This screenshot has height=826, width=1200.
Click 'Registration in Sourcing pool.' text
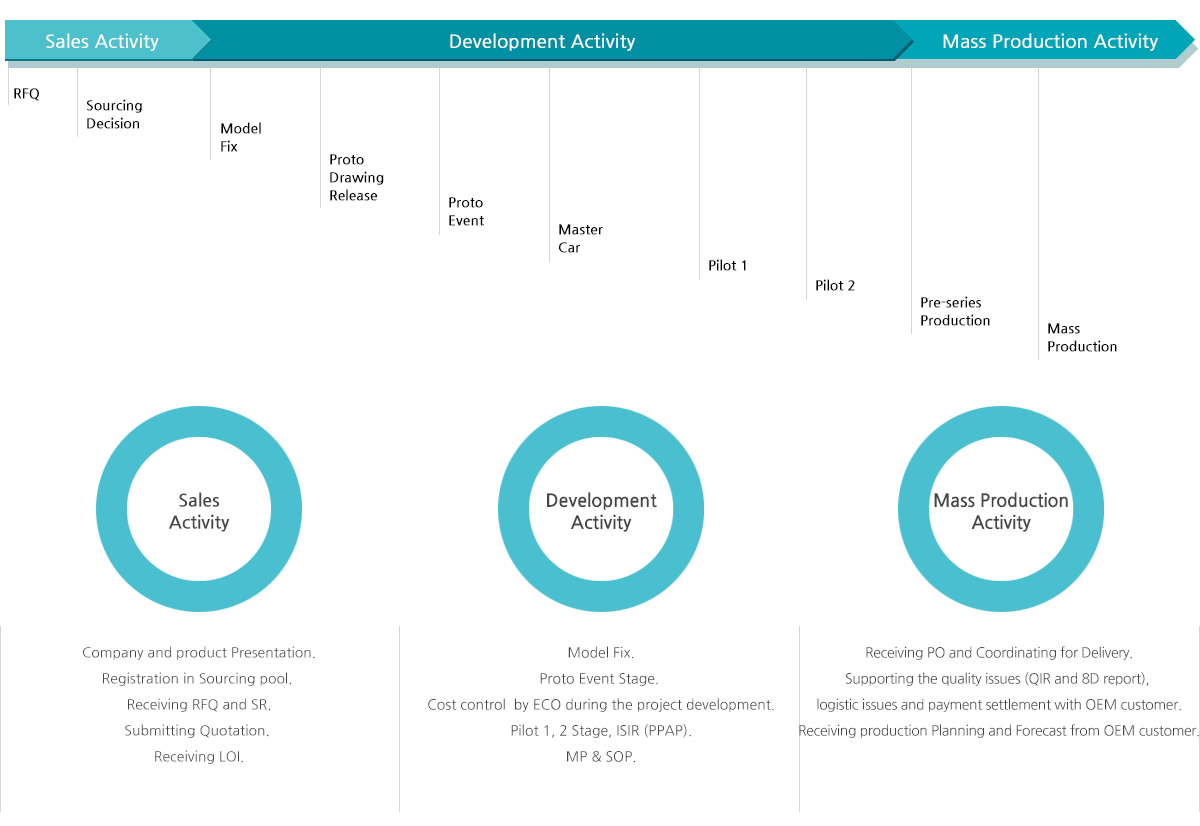tap(197, 679)
